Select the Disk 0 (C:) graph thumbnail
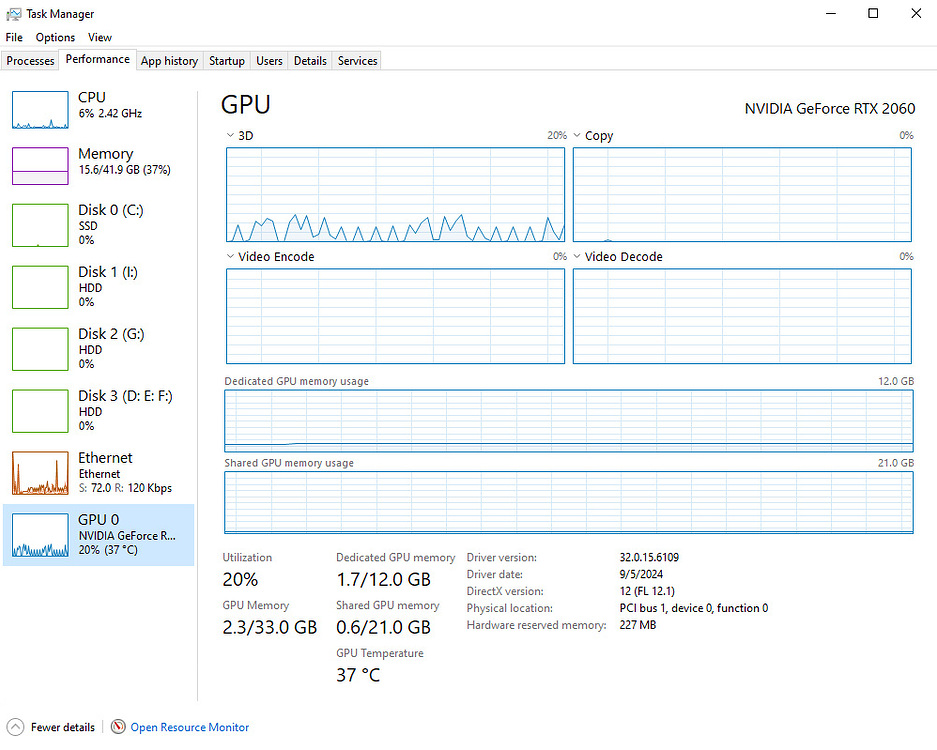Screen dimensions: 937x750 click(x=40, y=225)
